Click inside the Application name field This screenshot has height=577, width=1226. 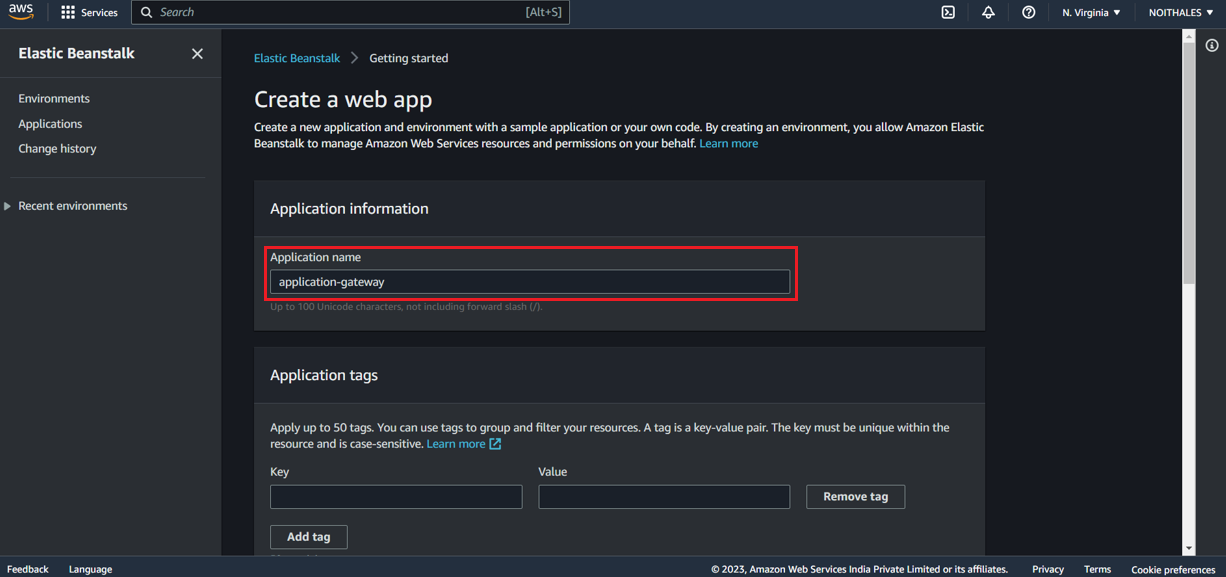point(530,281)
